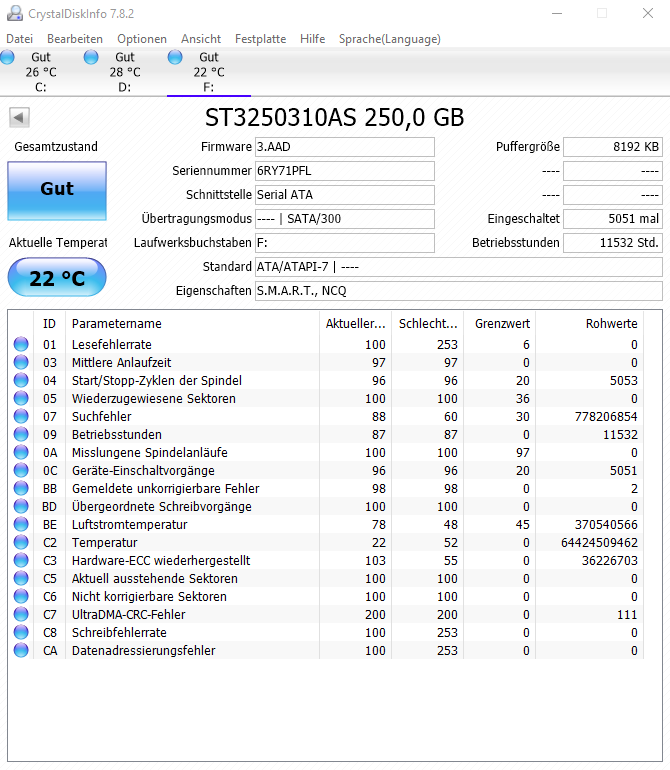Open the Bearbeiten menu

coord(75,39)
